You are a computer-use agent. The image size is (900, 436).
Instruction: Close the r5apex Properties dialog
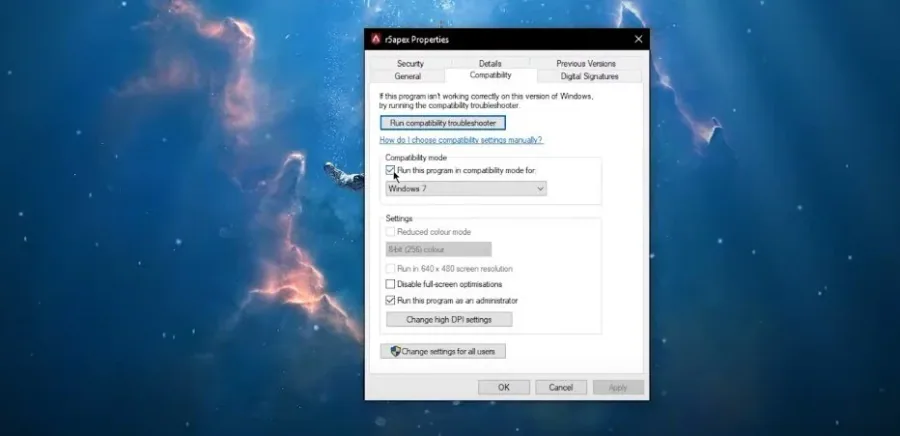[x=638, y=39]
